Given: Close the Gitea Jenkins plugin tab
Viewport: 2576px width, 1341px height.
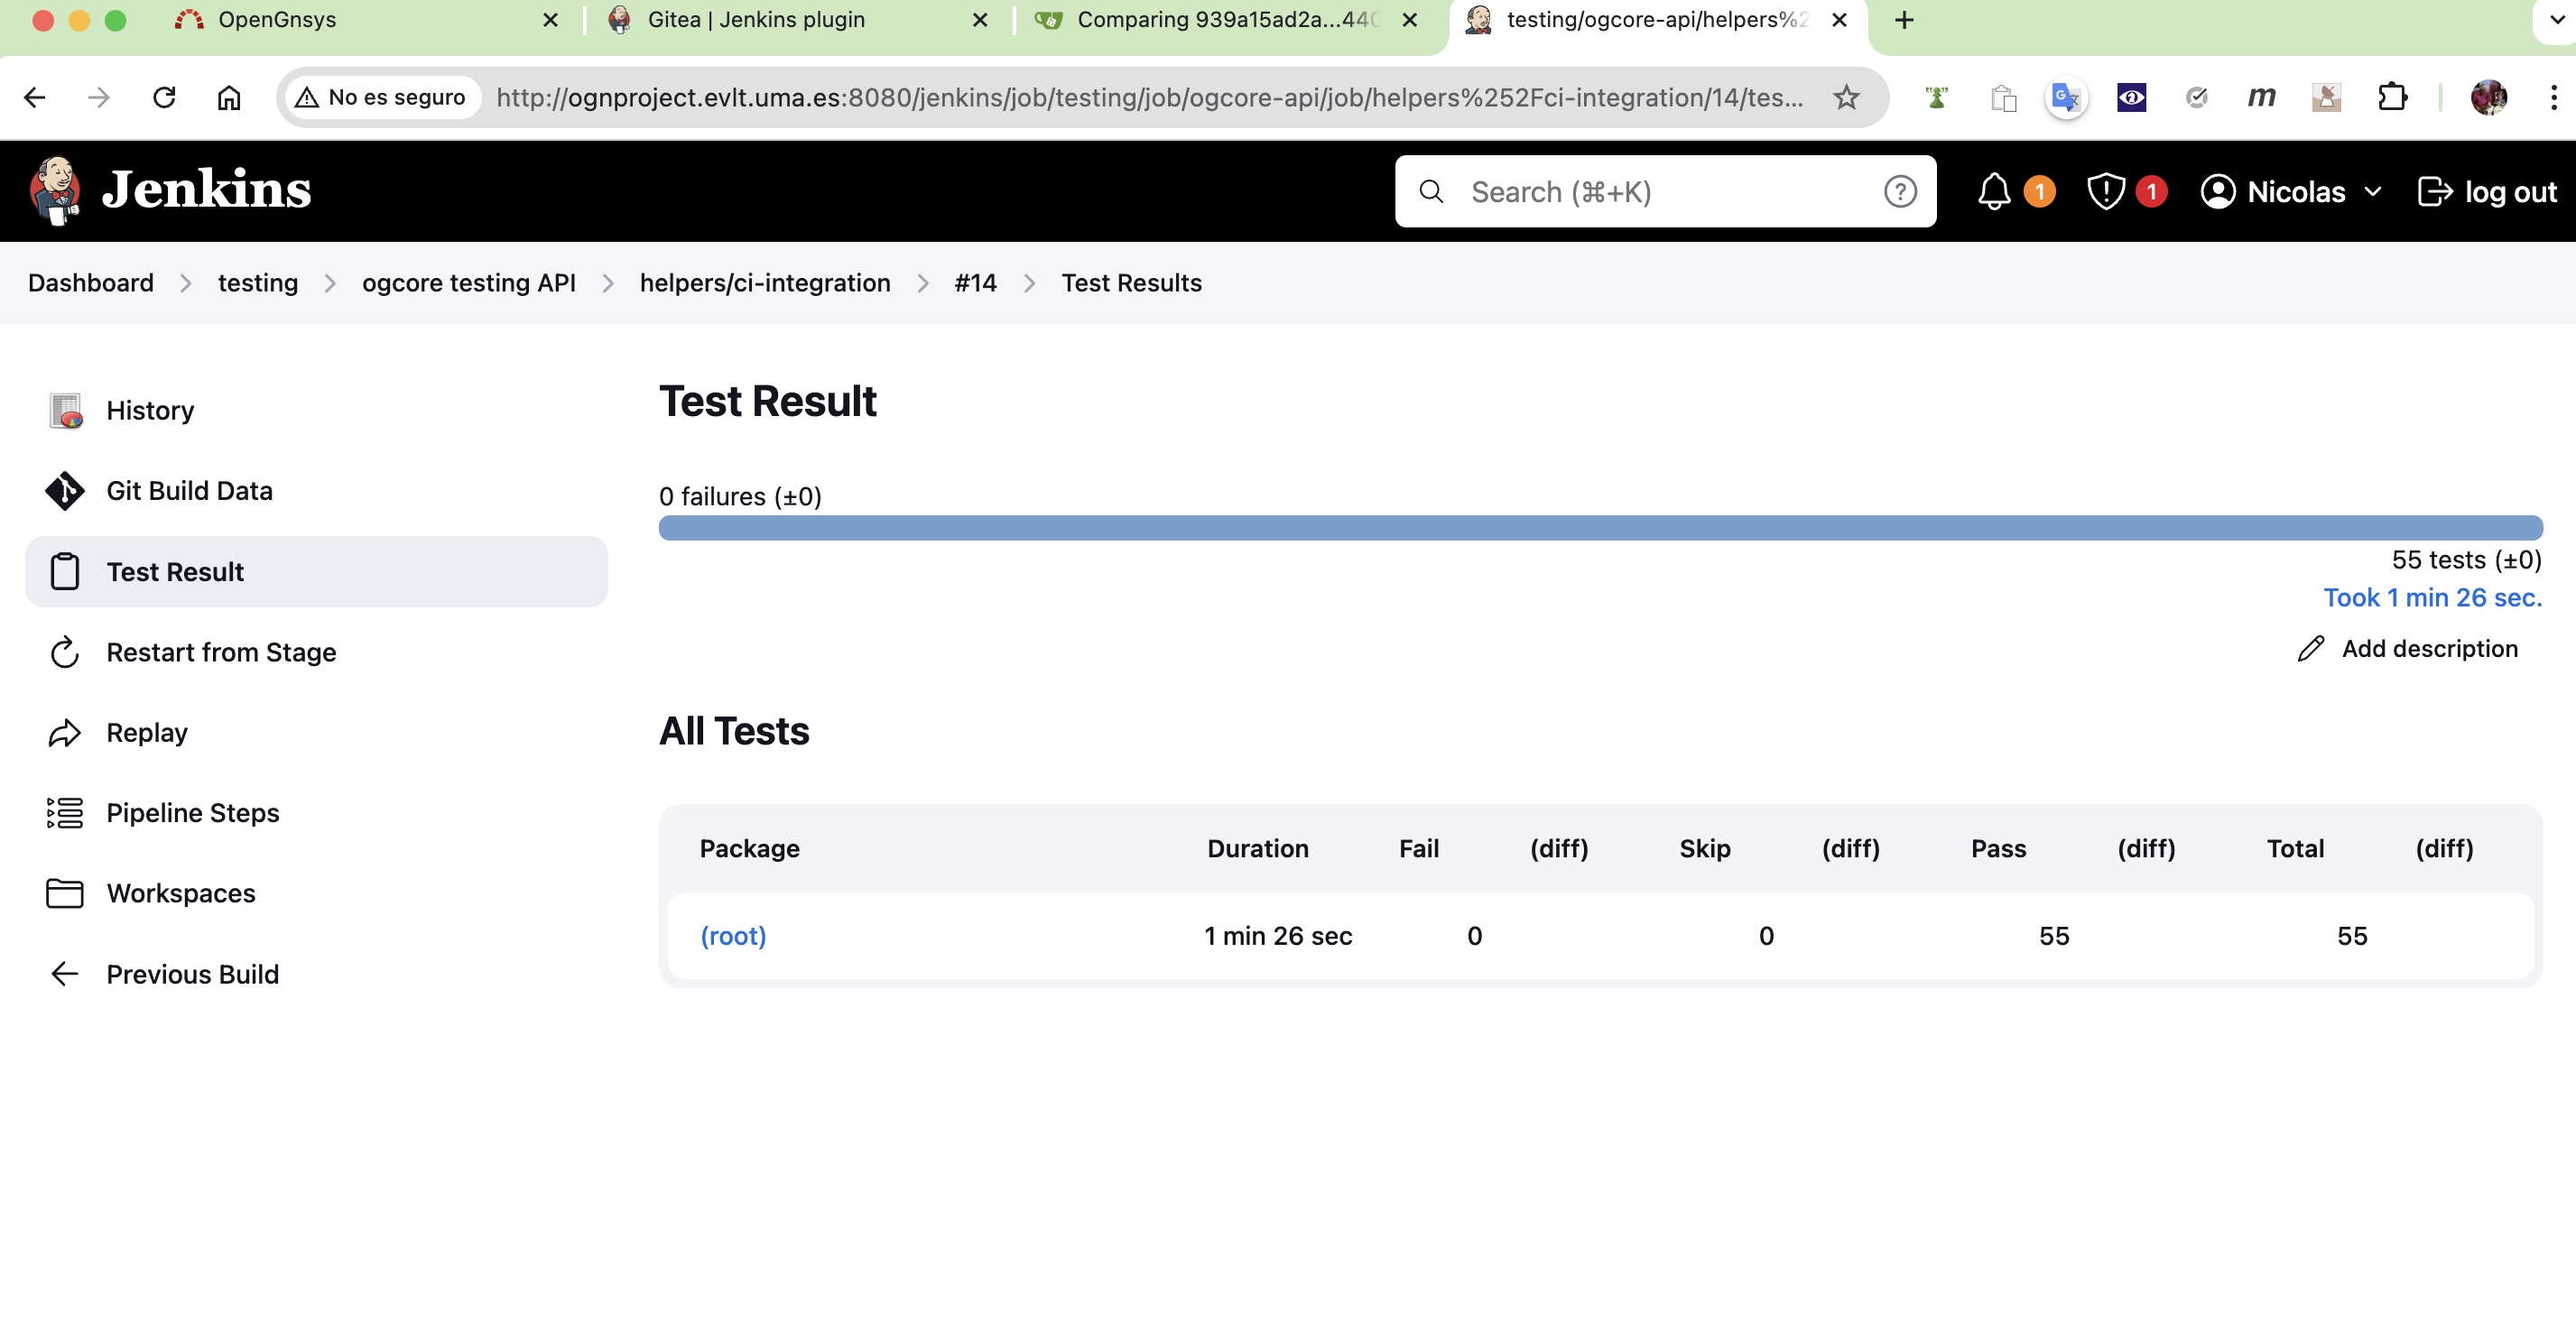Looking at the screenshot, I should [x=980, y=20].
